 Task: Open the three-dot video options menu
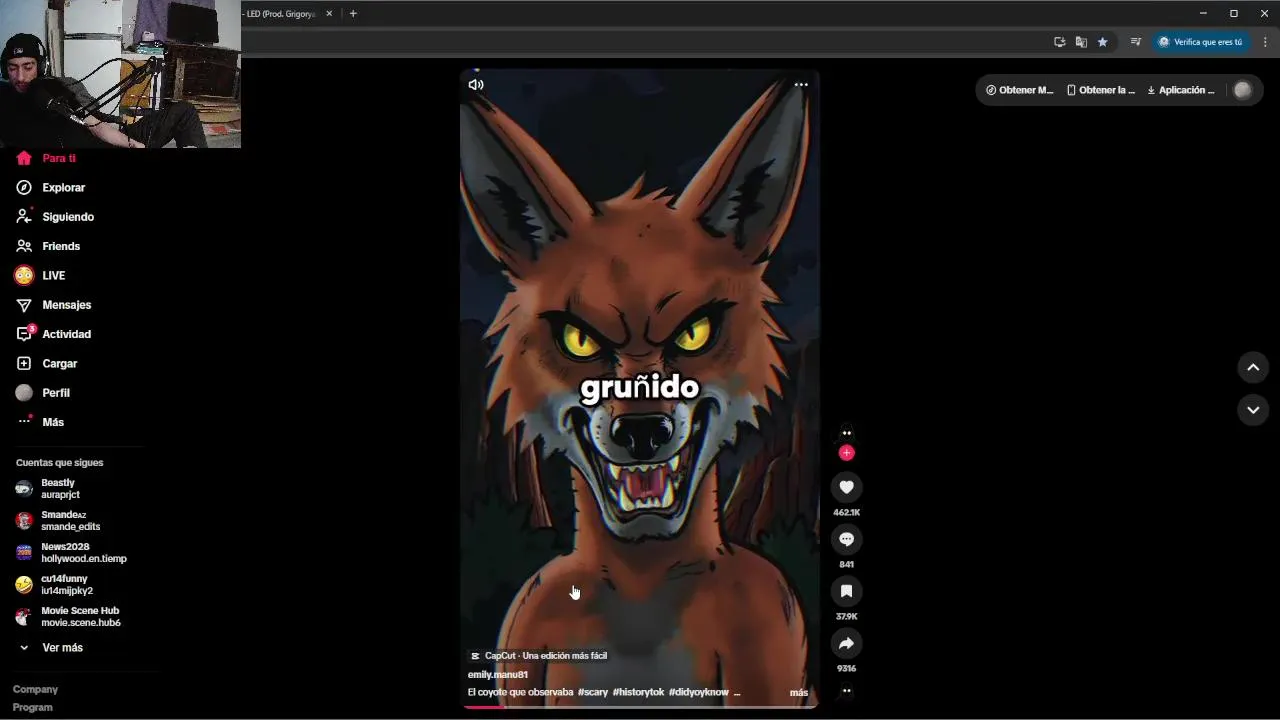[801, 85]
